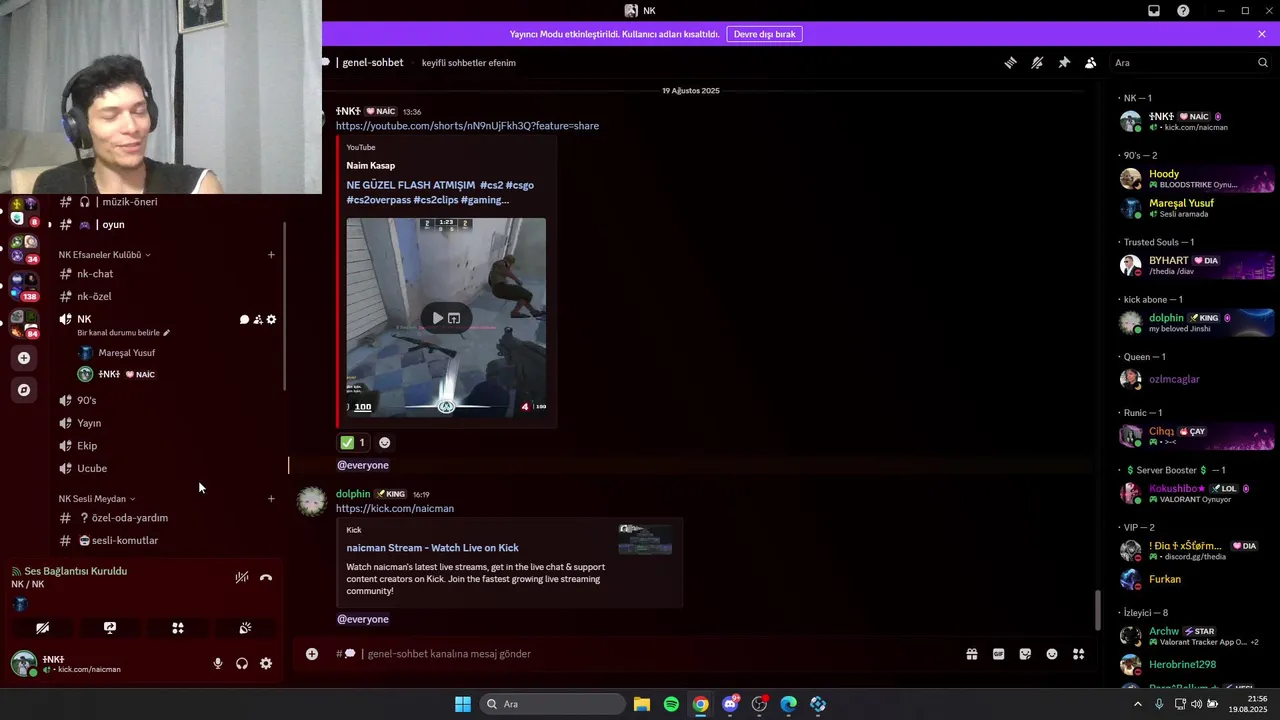Viewport: 1280px width, 720px height.
Task: Collapse the 'NK Efsaneler Kulübü' category
Action: 104,255
